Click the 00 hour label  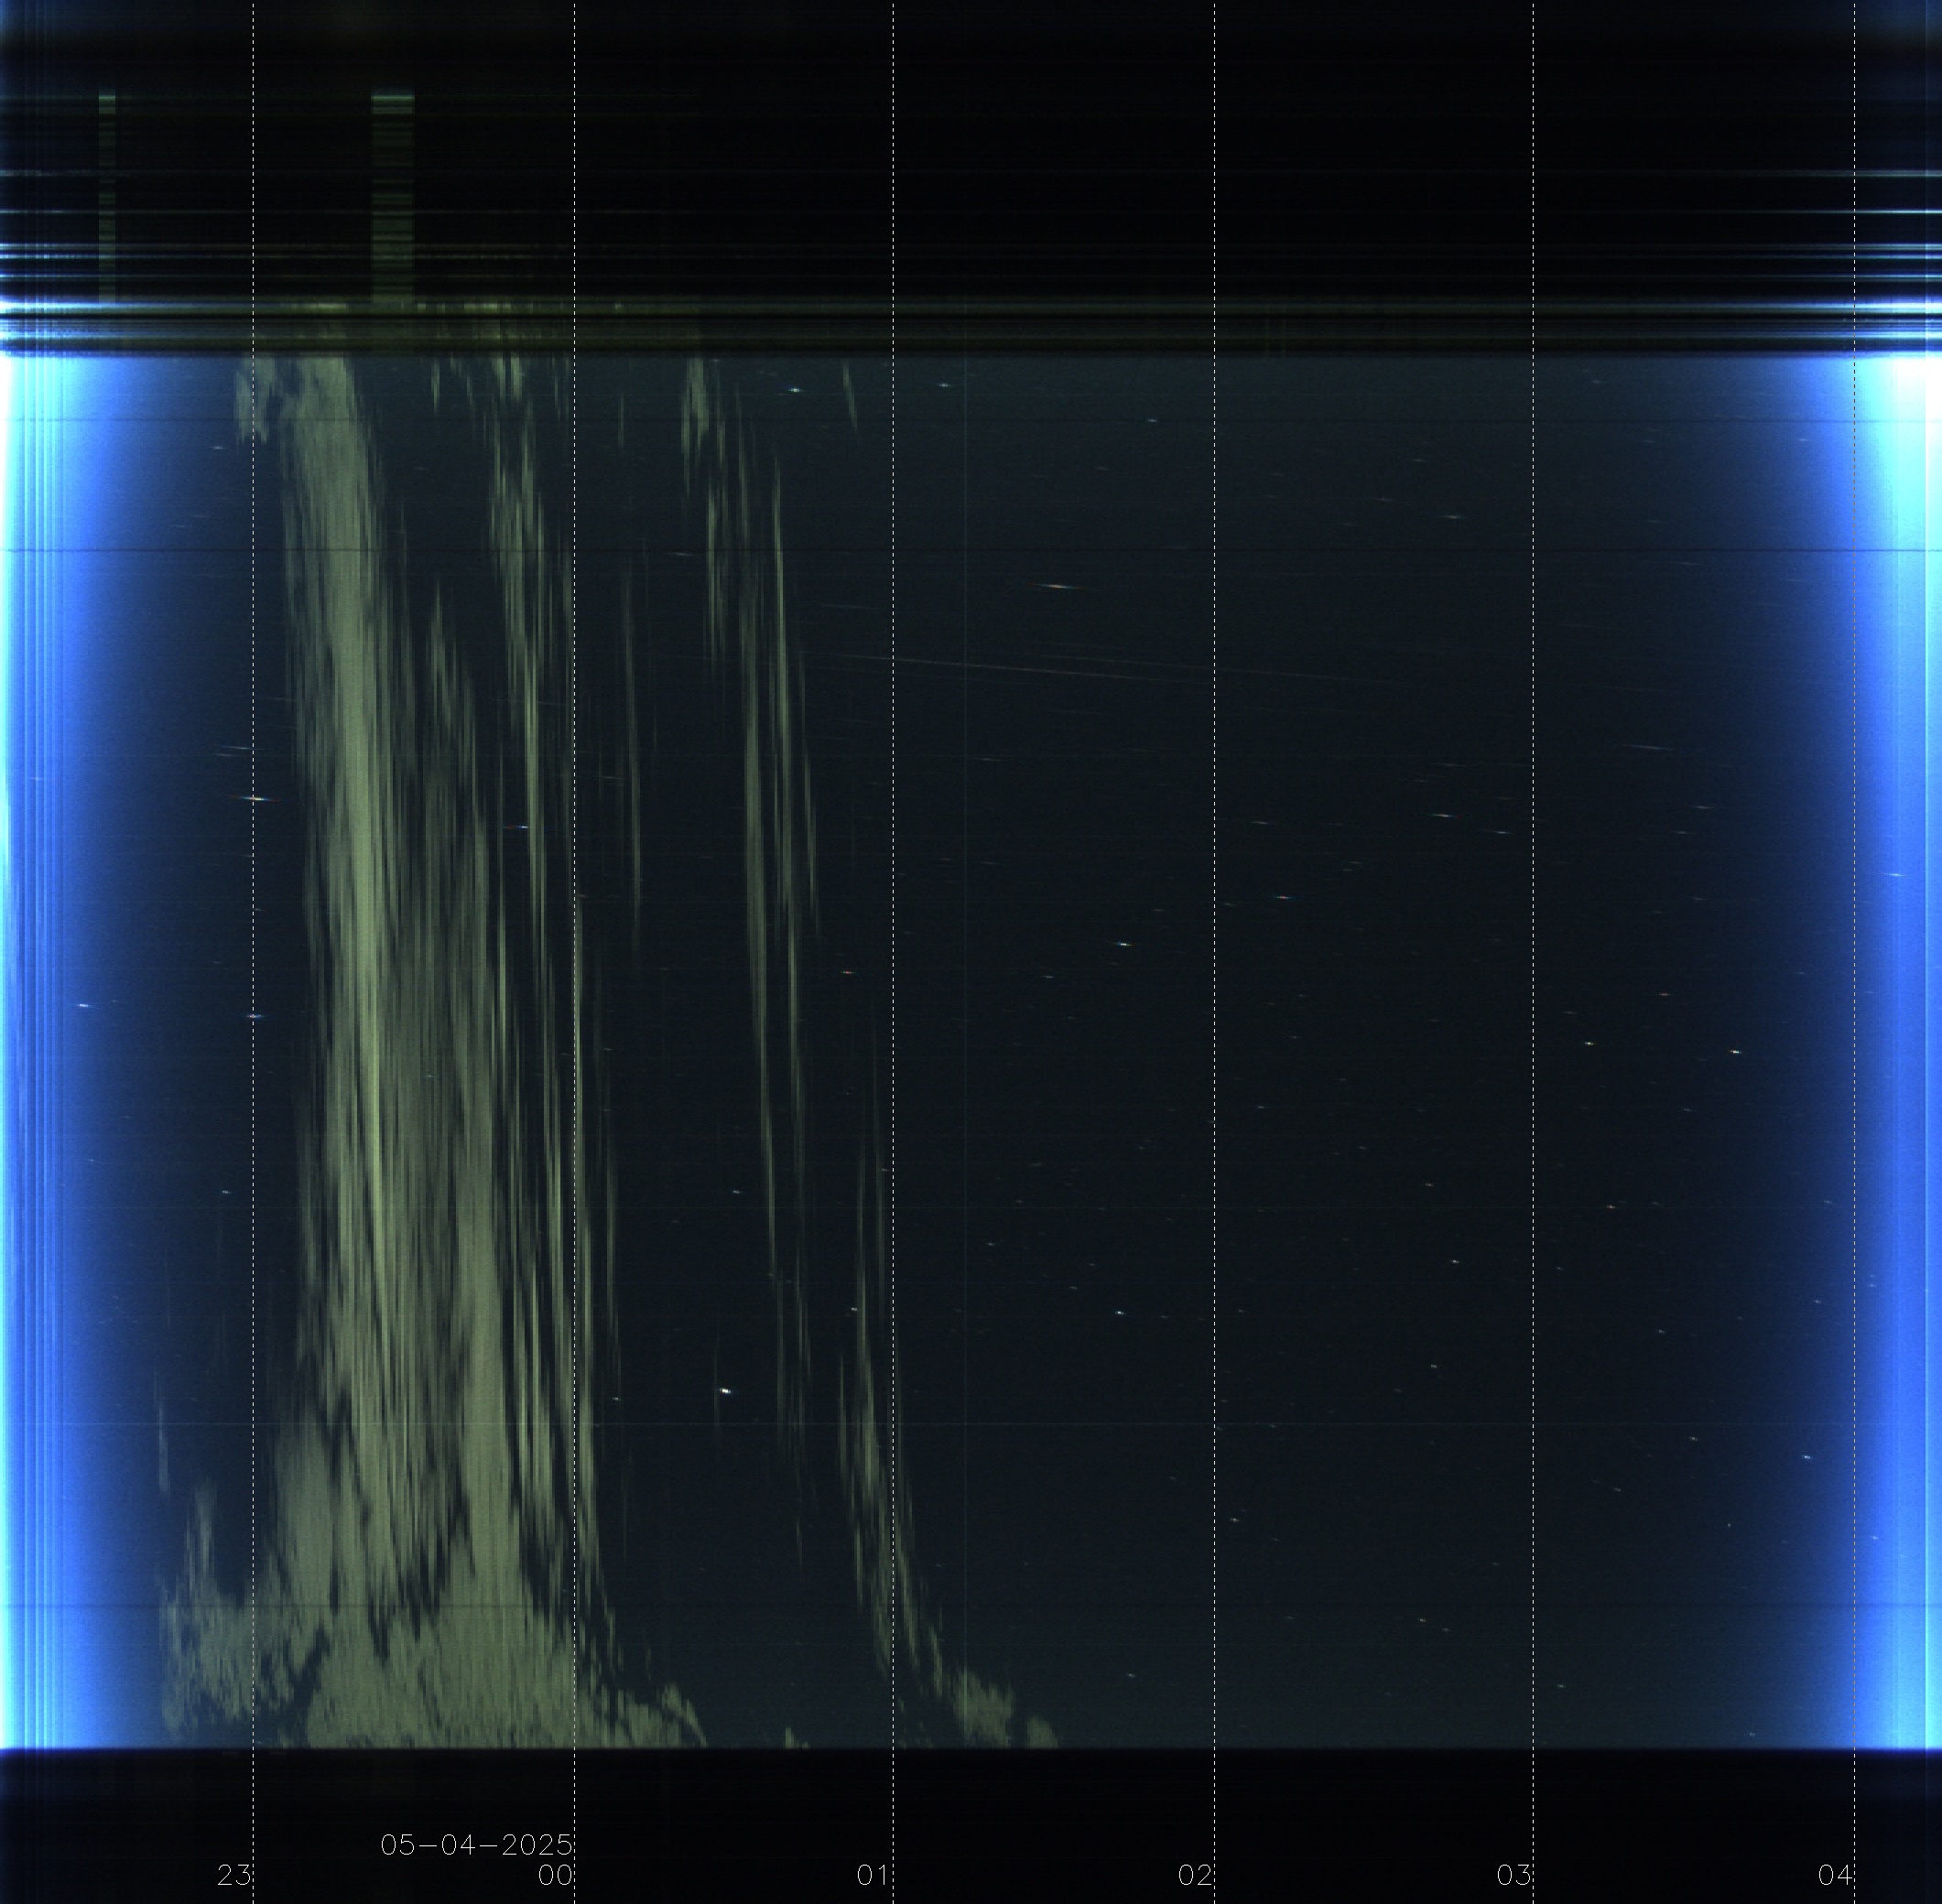(x=555, y=1875)
